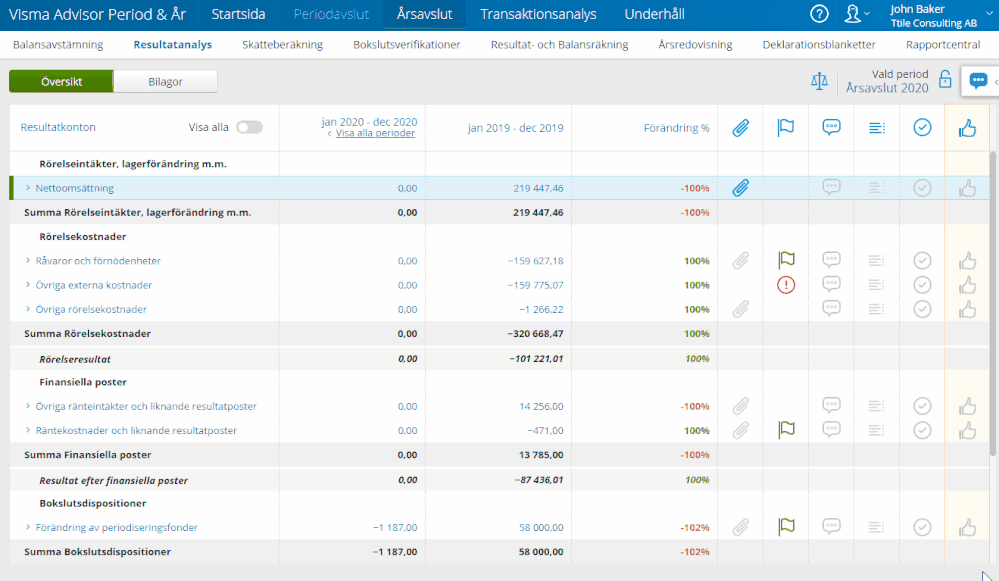Toggle checkmark circle on Nettoomsättning row
This screenshot has height=581, width=999.
coord(922,188)
